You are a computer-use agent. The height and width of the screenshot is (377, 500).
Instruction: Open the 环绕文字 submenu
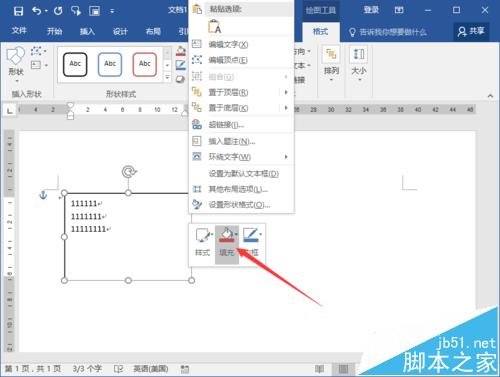click(x=241, y=157)
